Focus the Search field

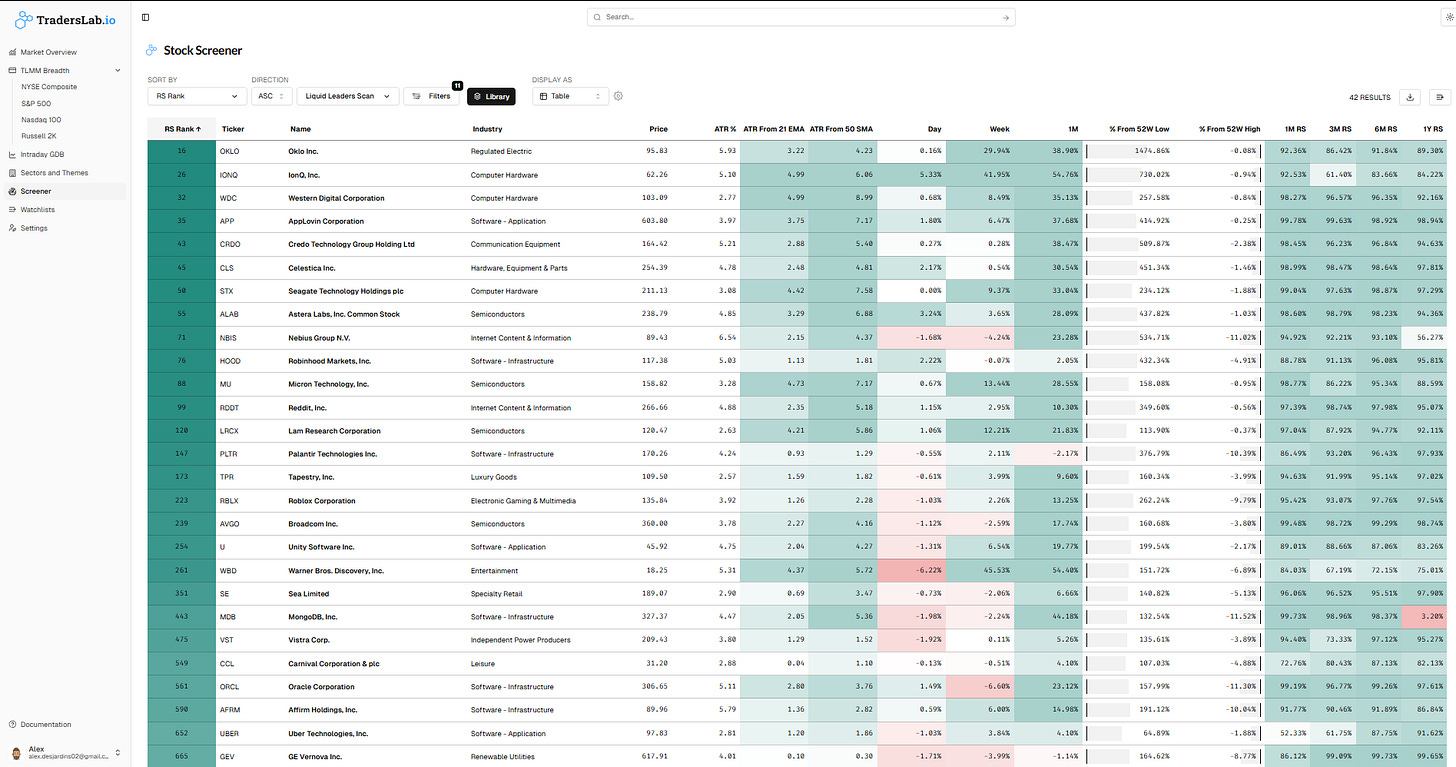point(801,17)
